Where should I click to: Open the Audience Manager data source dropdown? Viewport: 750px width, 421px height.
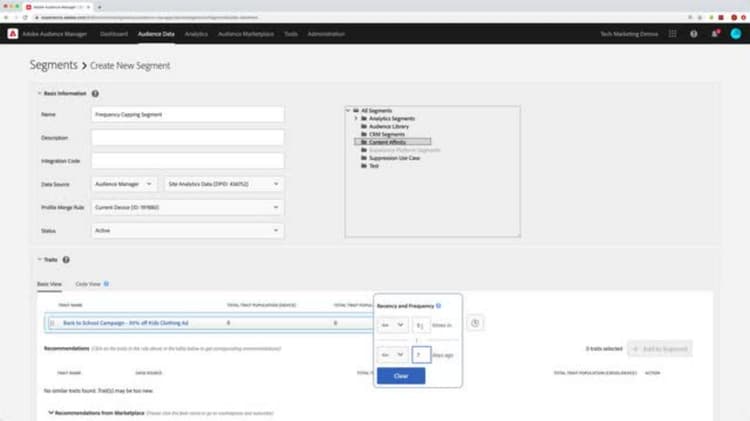[123, 184]
